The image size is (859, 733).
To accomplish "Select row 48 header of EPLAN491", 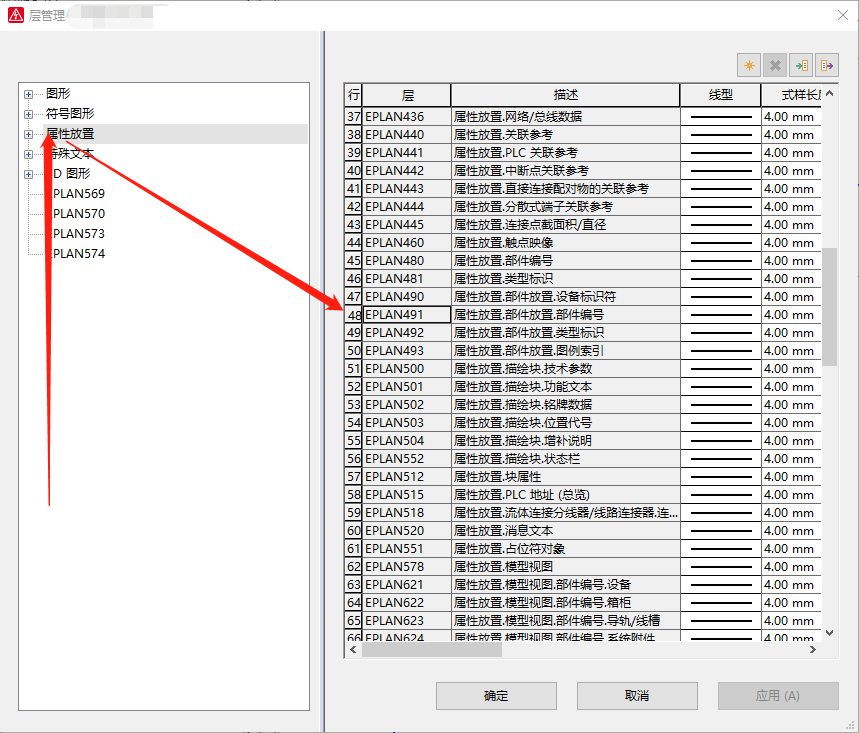I will coord(353,315).
